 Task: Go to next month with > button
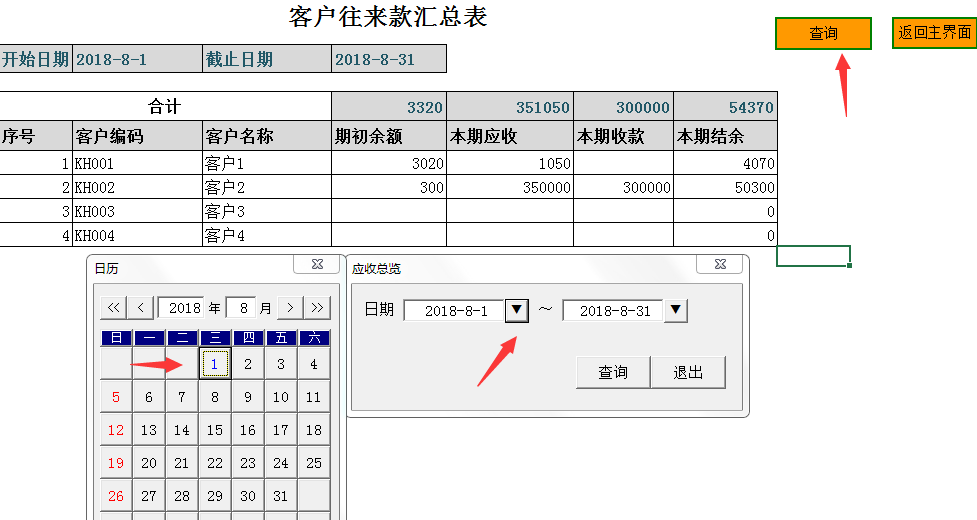[290, 308]
